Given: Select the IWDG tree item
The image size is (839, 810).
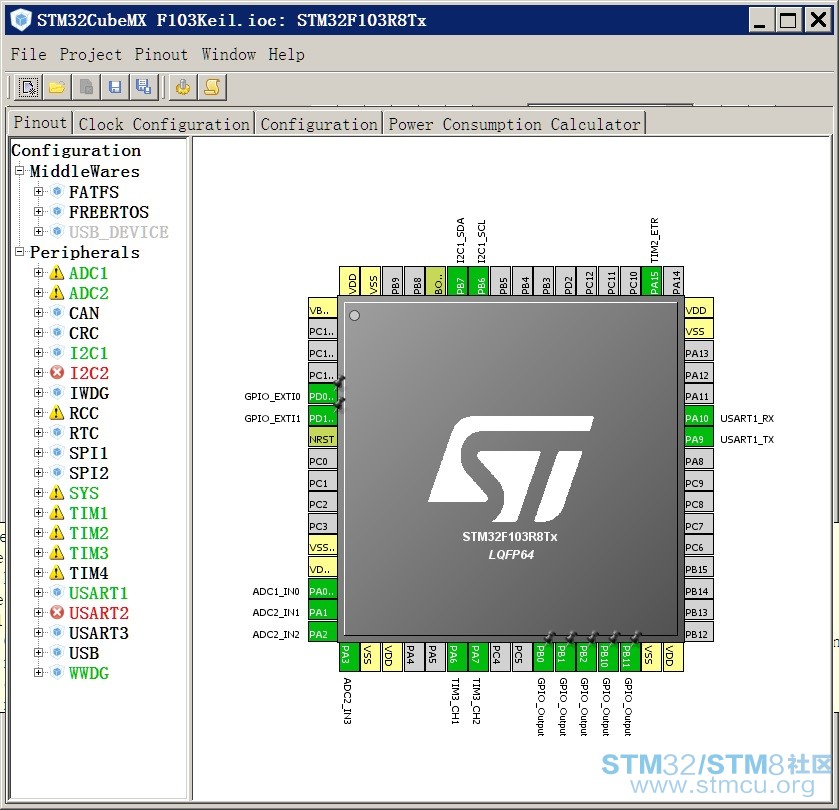Looking at the screenshot, I should click(89, 393).
